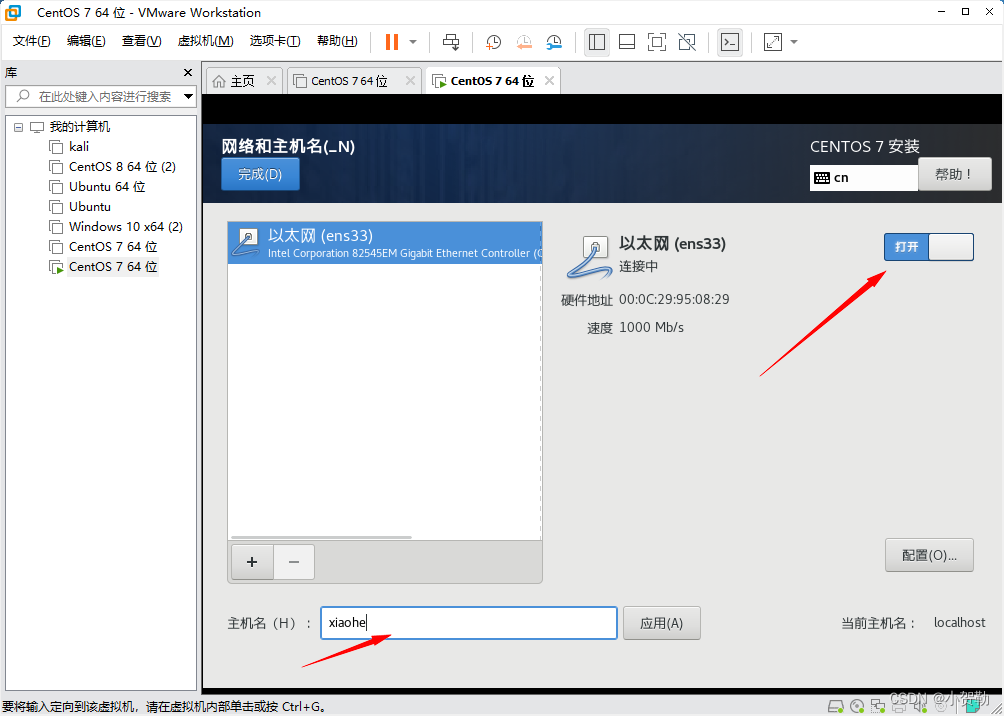The height and width of the screenshot is (716, 1004).
Task: Click the hardware address 00:0C:29:95:08:29
Action: [x=674, y=299]
